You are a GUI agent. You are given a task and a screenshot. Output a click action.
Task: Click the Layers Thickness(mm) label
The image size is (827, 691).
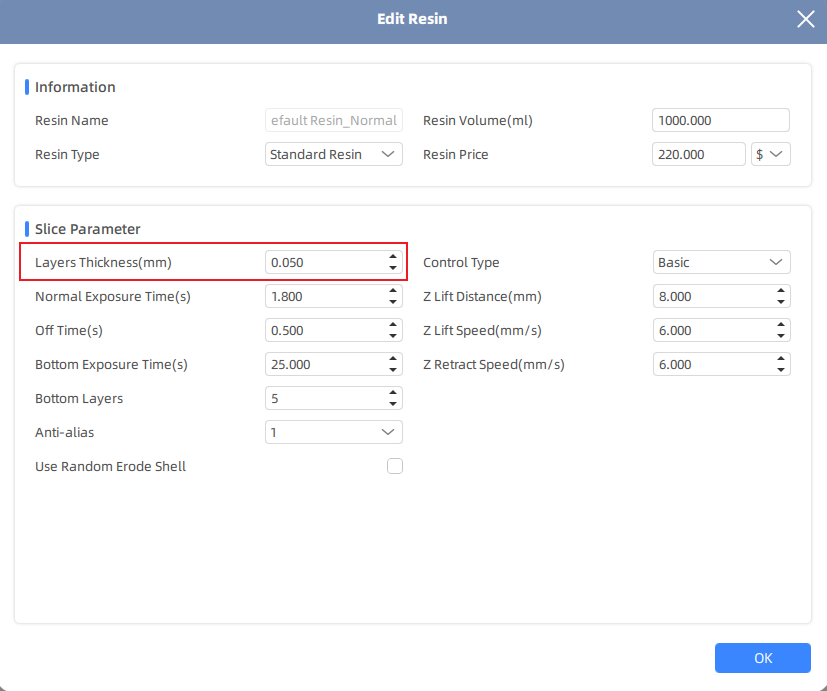coord(103,262)
